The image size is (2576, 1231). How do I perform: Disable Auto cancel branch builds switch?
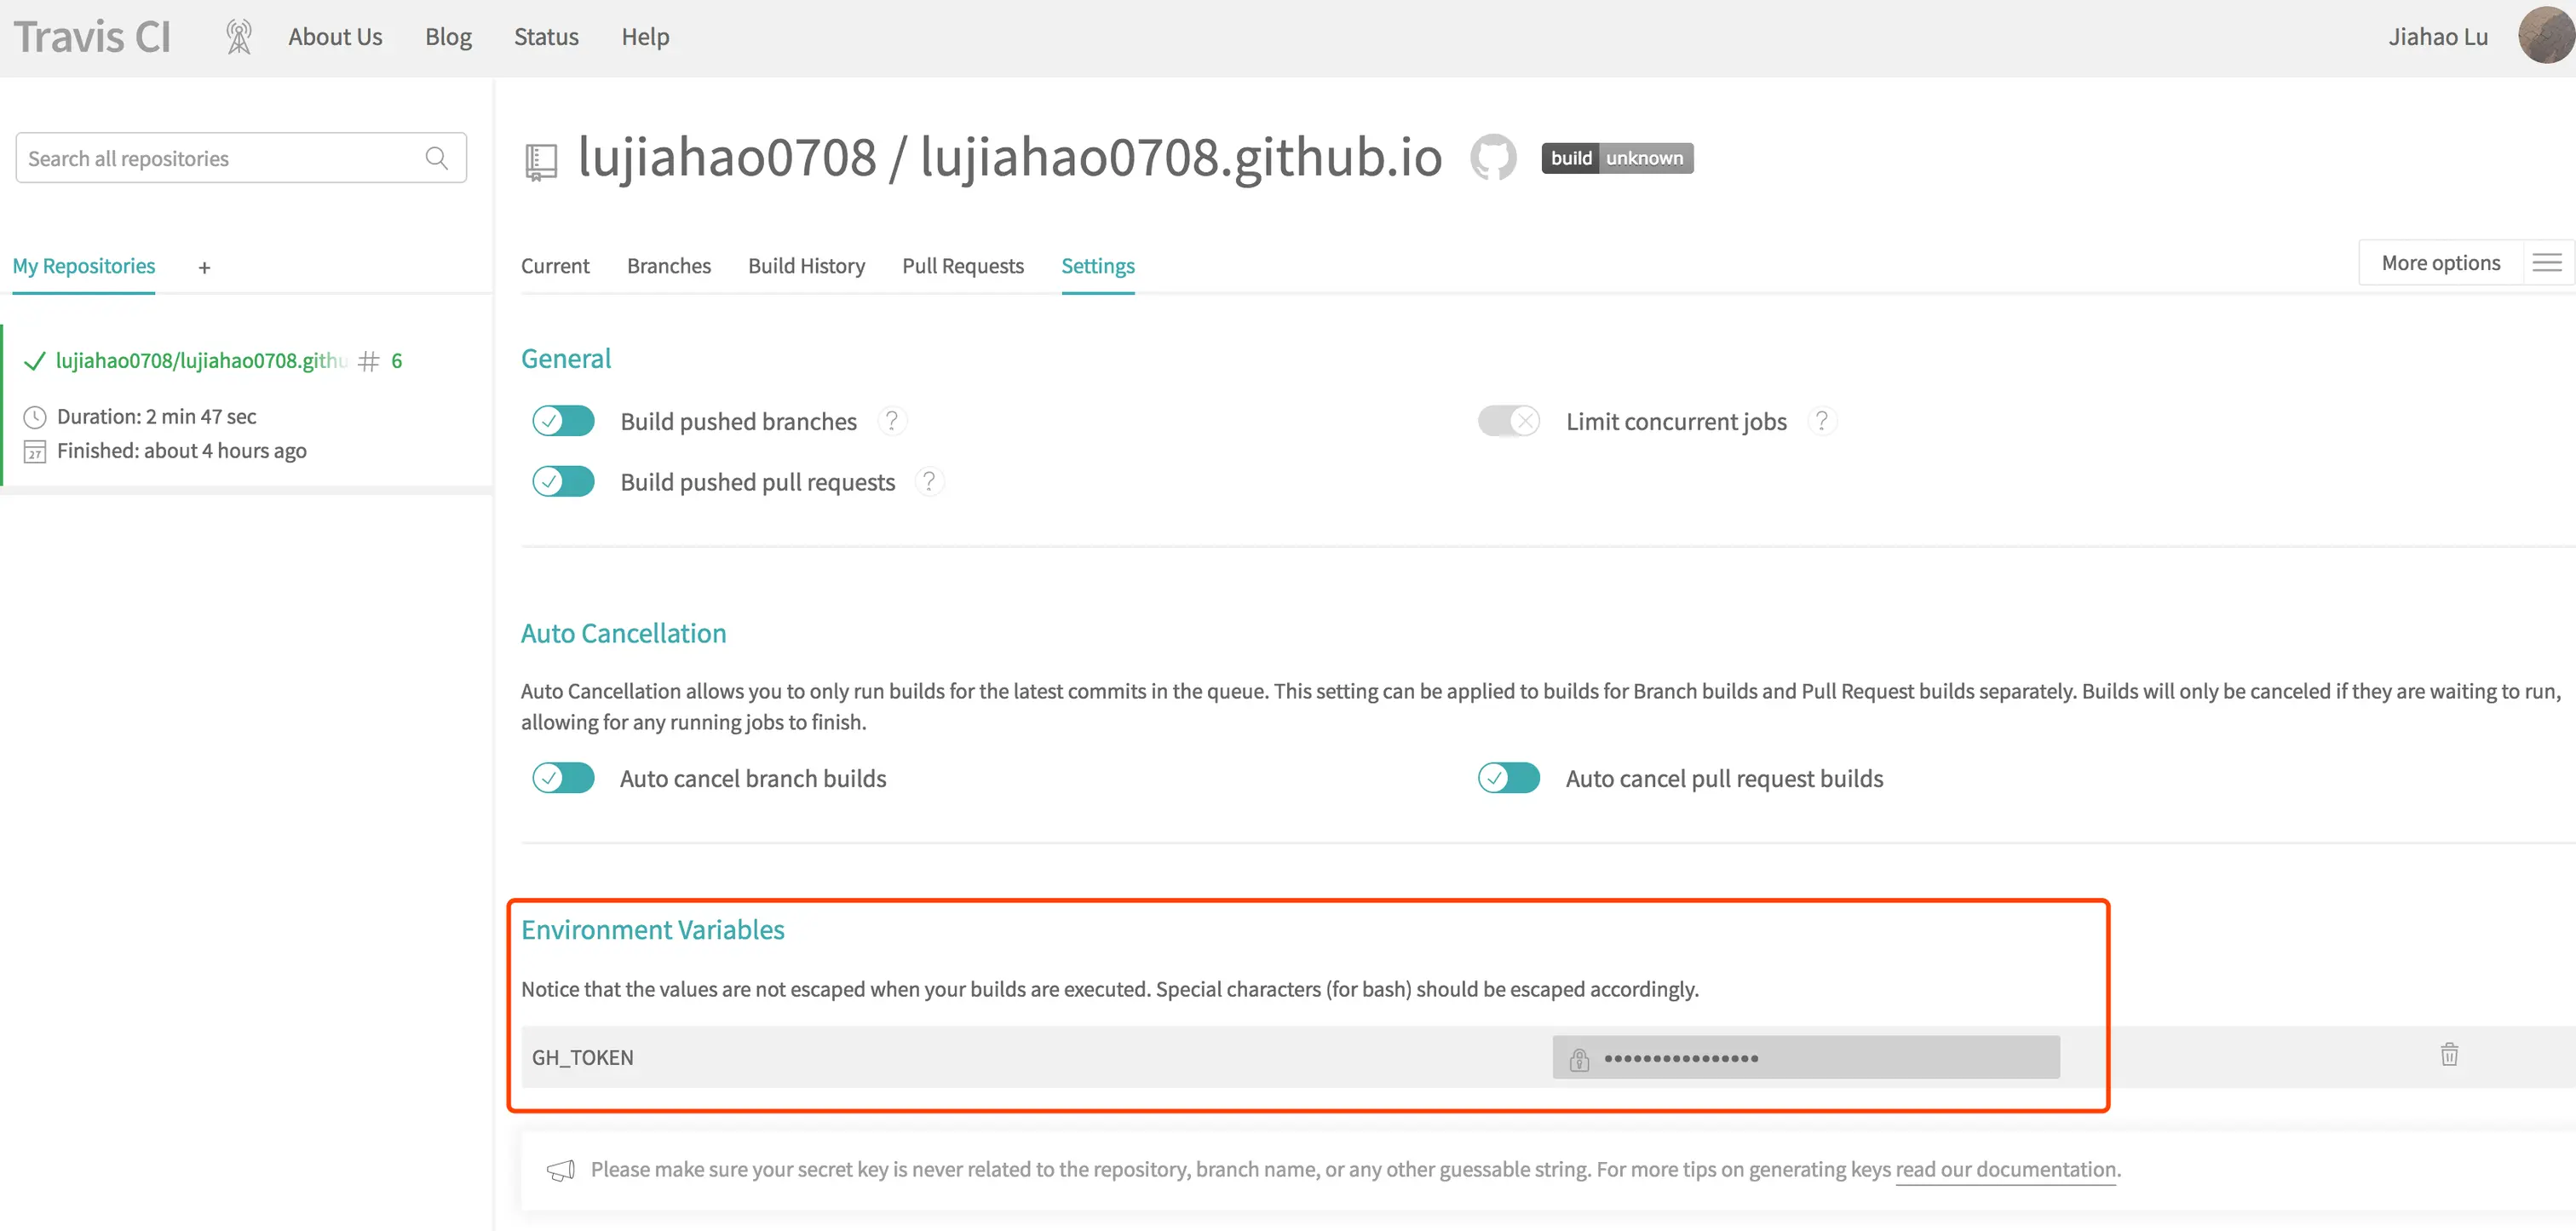tap(563, 778)
